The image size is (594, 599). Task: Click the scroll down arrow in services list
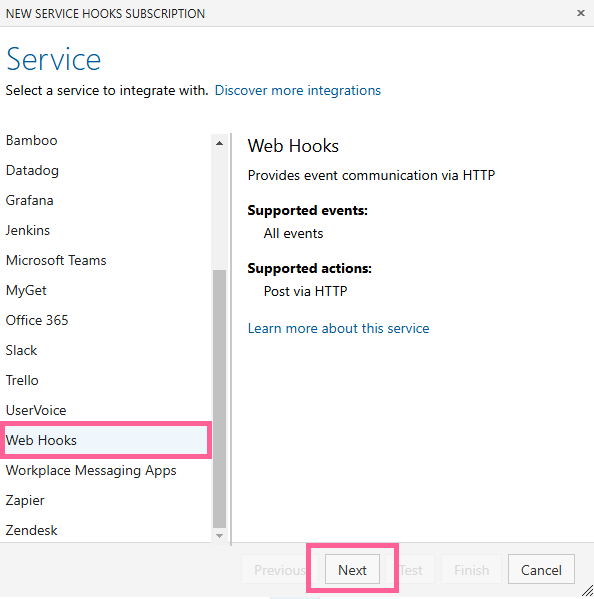point(219,536)
